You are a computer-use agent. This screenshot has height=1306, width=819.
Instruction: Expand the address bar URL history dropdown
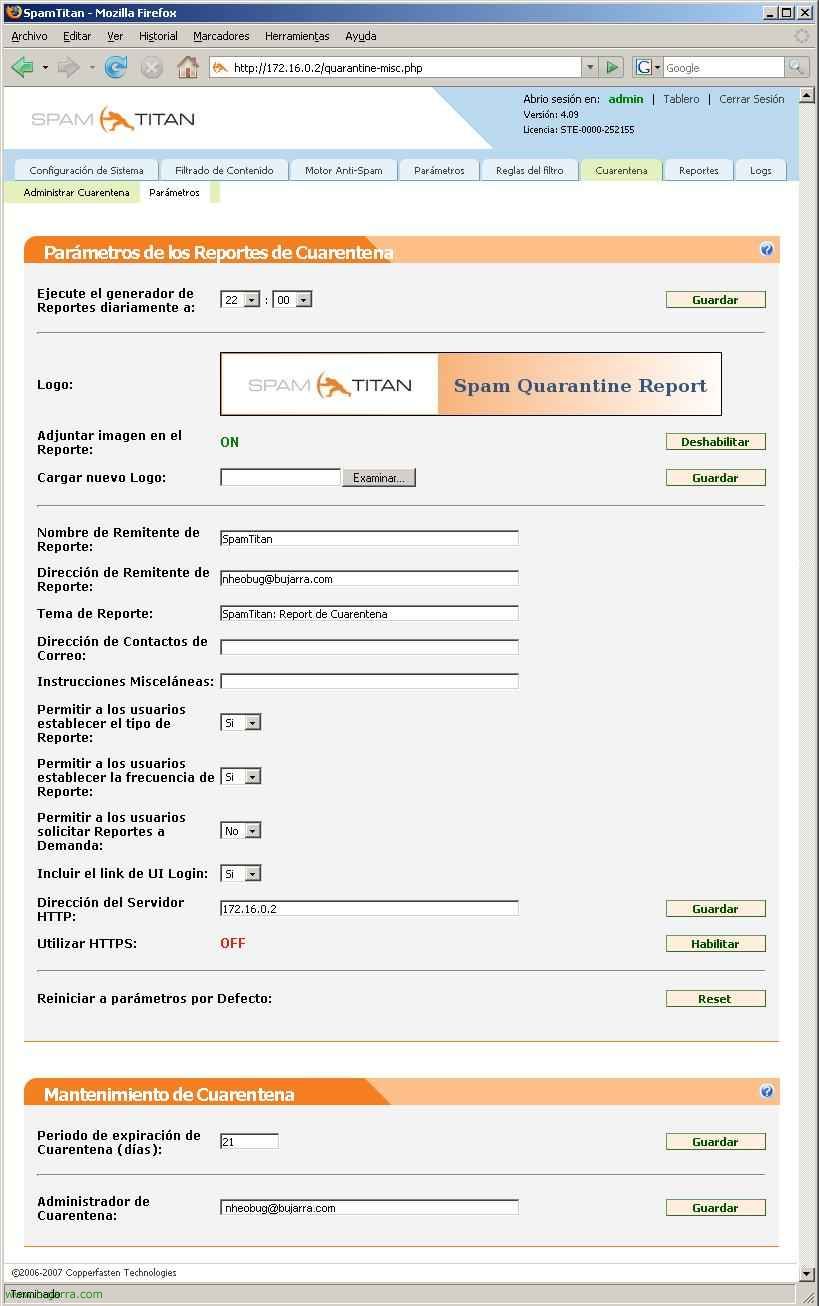(x=590, y=68)
